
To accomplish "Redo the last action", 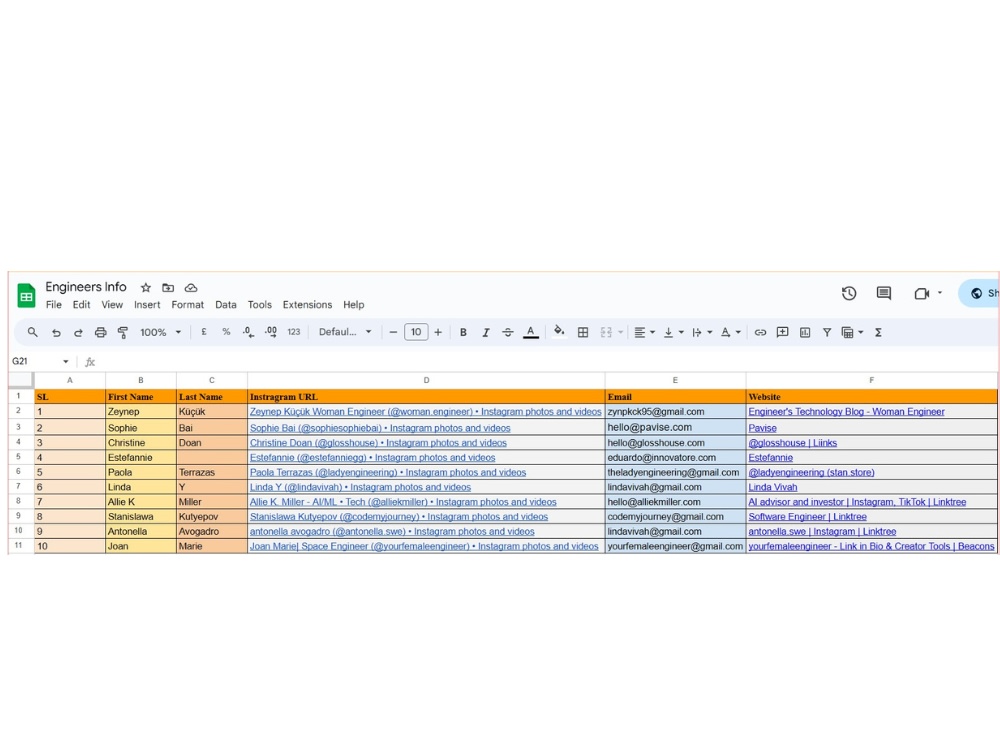I will pyautogui.click(x=78, y=332).
